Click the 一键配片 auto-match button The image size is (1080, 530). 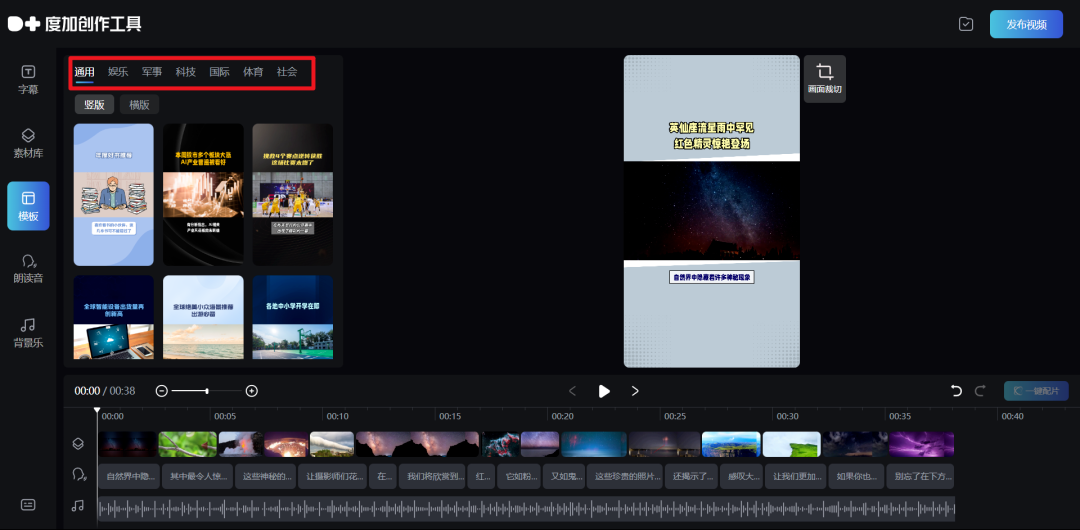1036,391
